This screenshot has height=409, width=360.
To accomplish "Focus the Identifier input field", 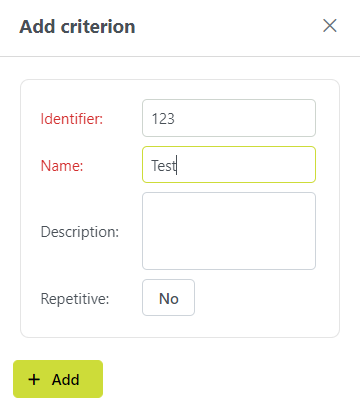I will click(x=229, y=118).
